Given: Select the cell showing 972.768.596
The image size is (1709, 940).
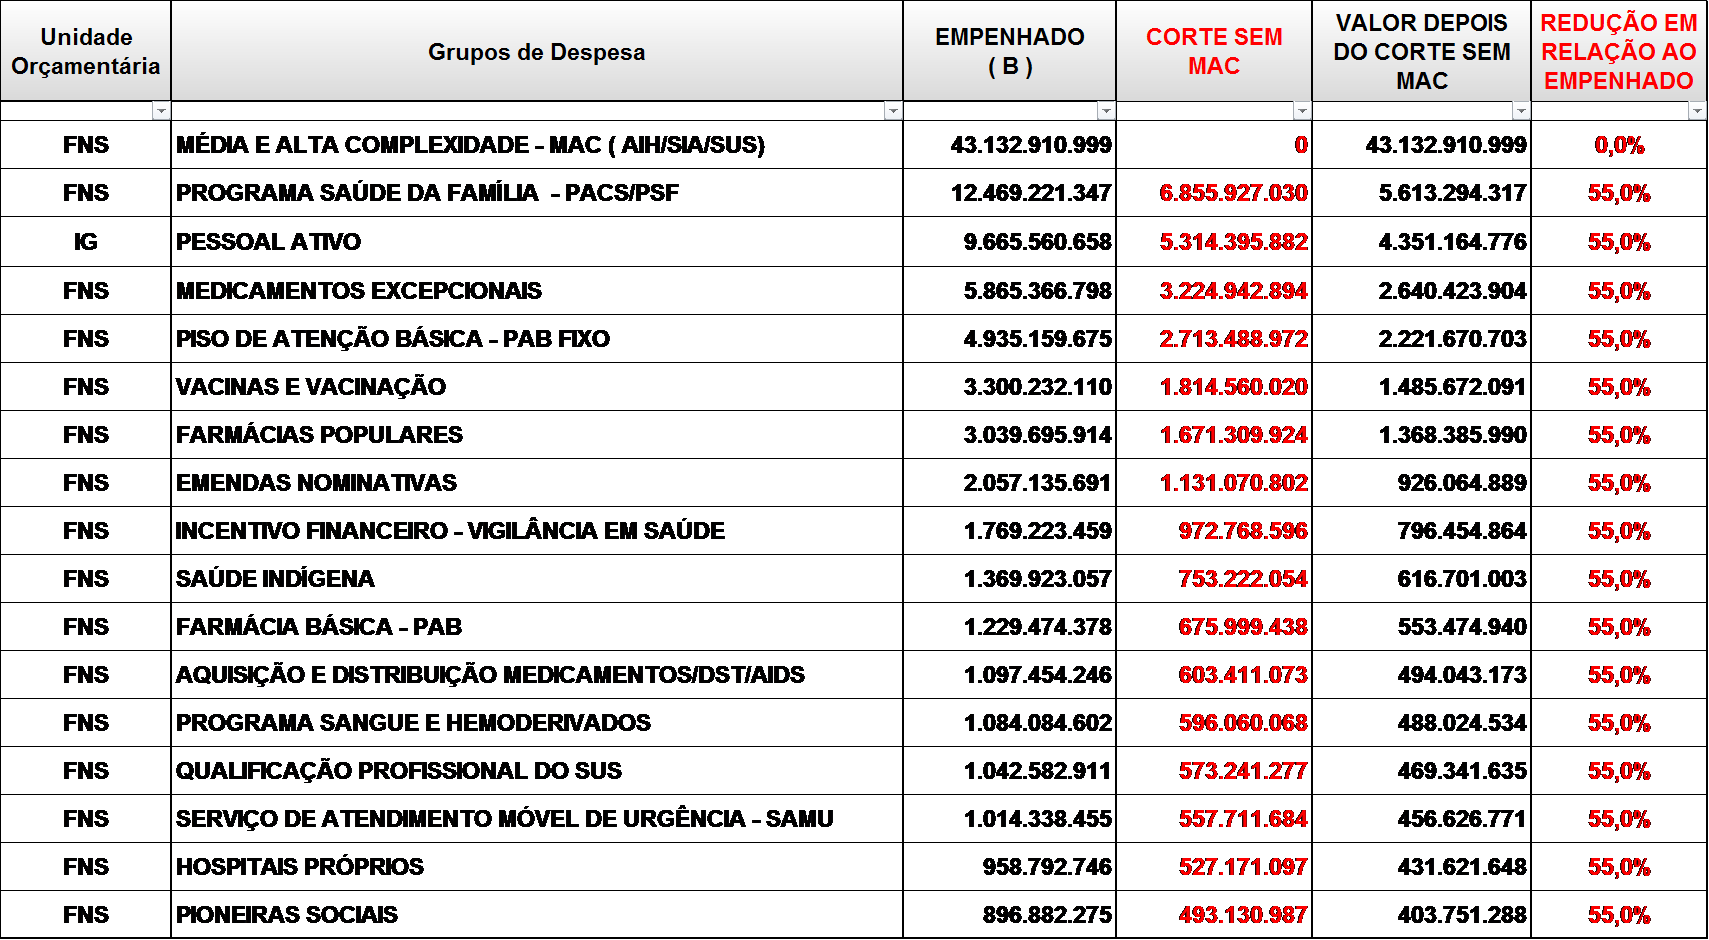Looking at the screenshot, I should (x=1243, y=531).
